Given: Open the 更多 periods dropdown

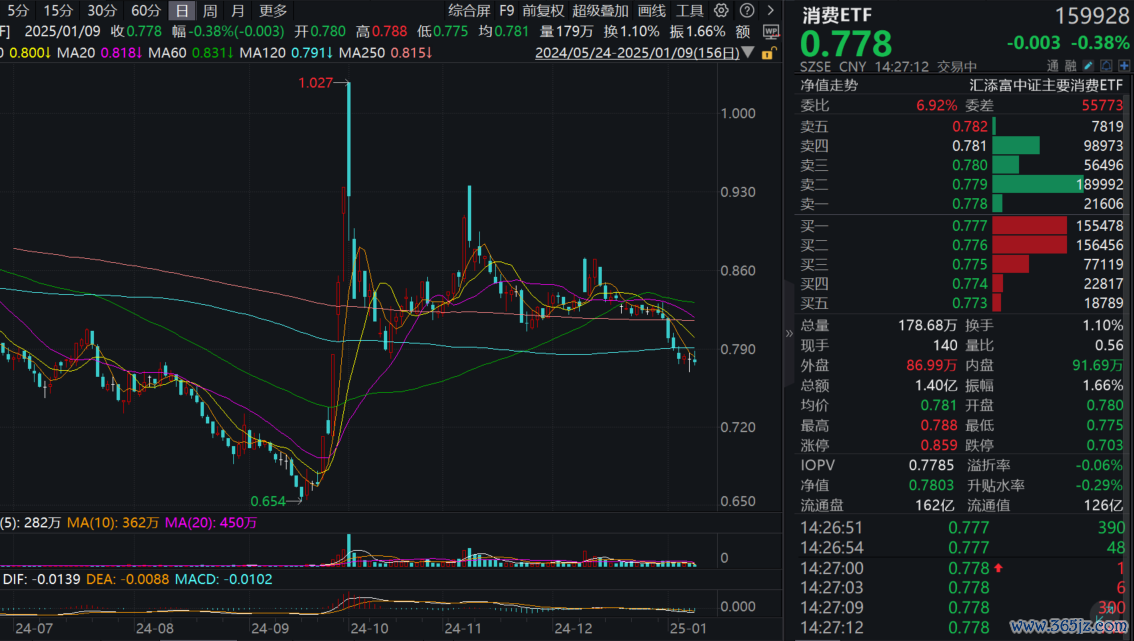Looking at the screenshot, I should pyautogui.click(x=272, y=11).
